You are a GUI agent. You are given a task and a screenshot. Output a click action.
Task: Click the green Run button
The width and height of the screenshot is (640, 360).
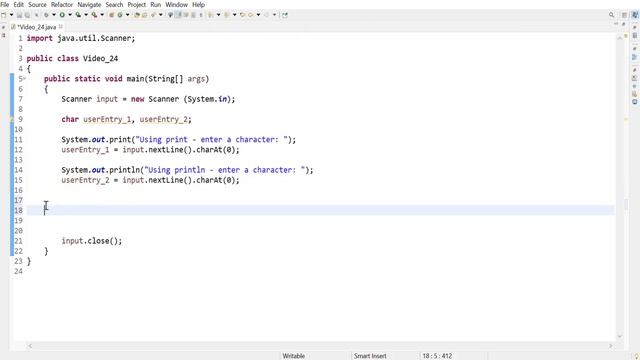62,15
